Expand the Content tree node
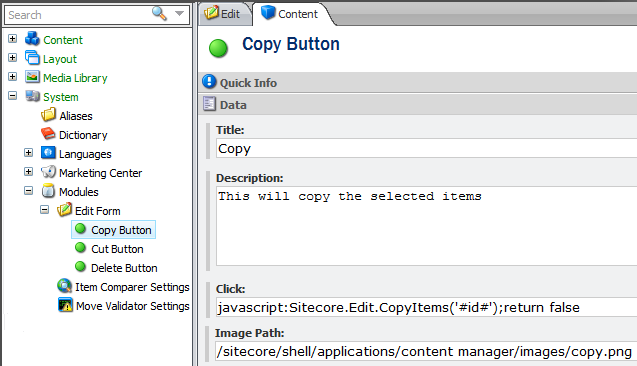 click(13, 39)
